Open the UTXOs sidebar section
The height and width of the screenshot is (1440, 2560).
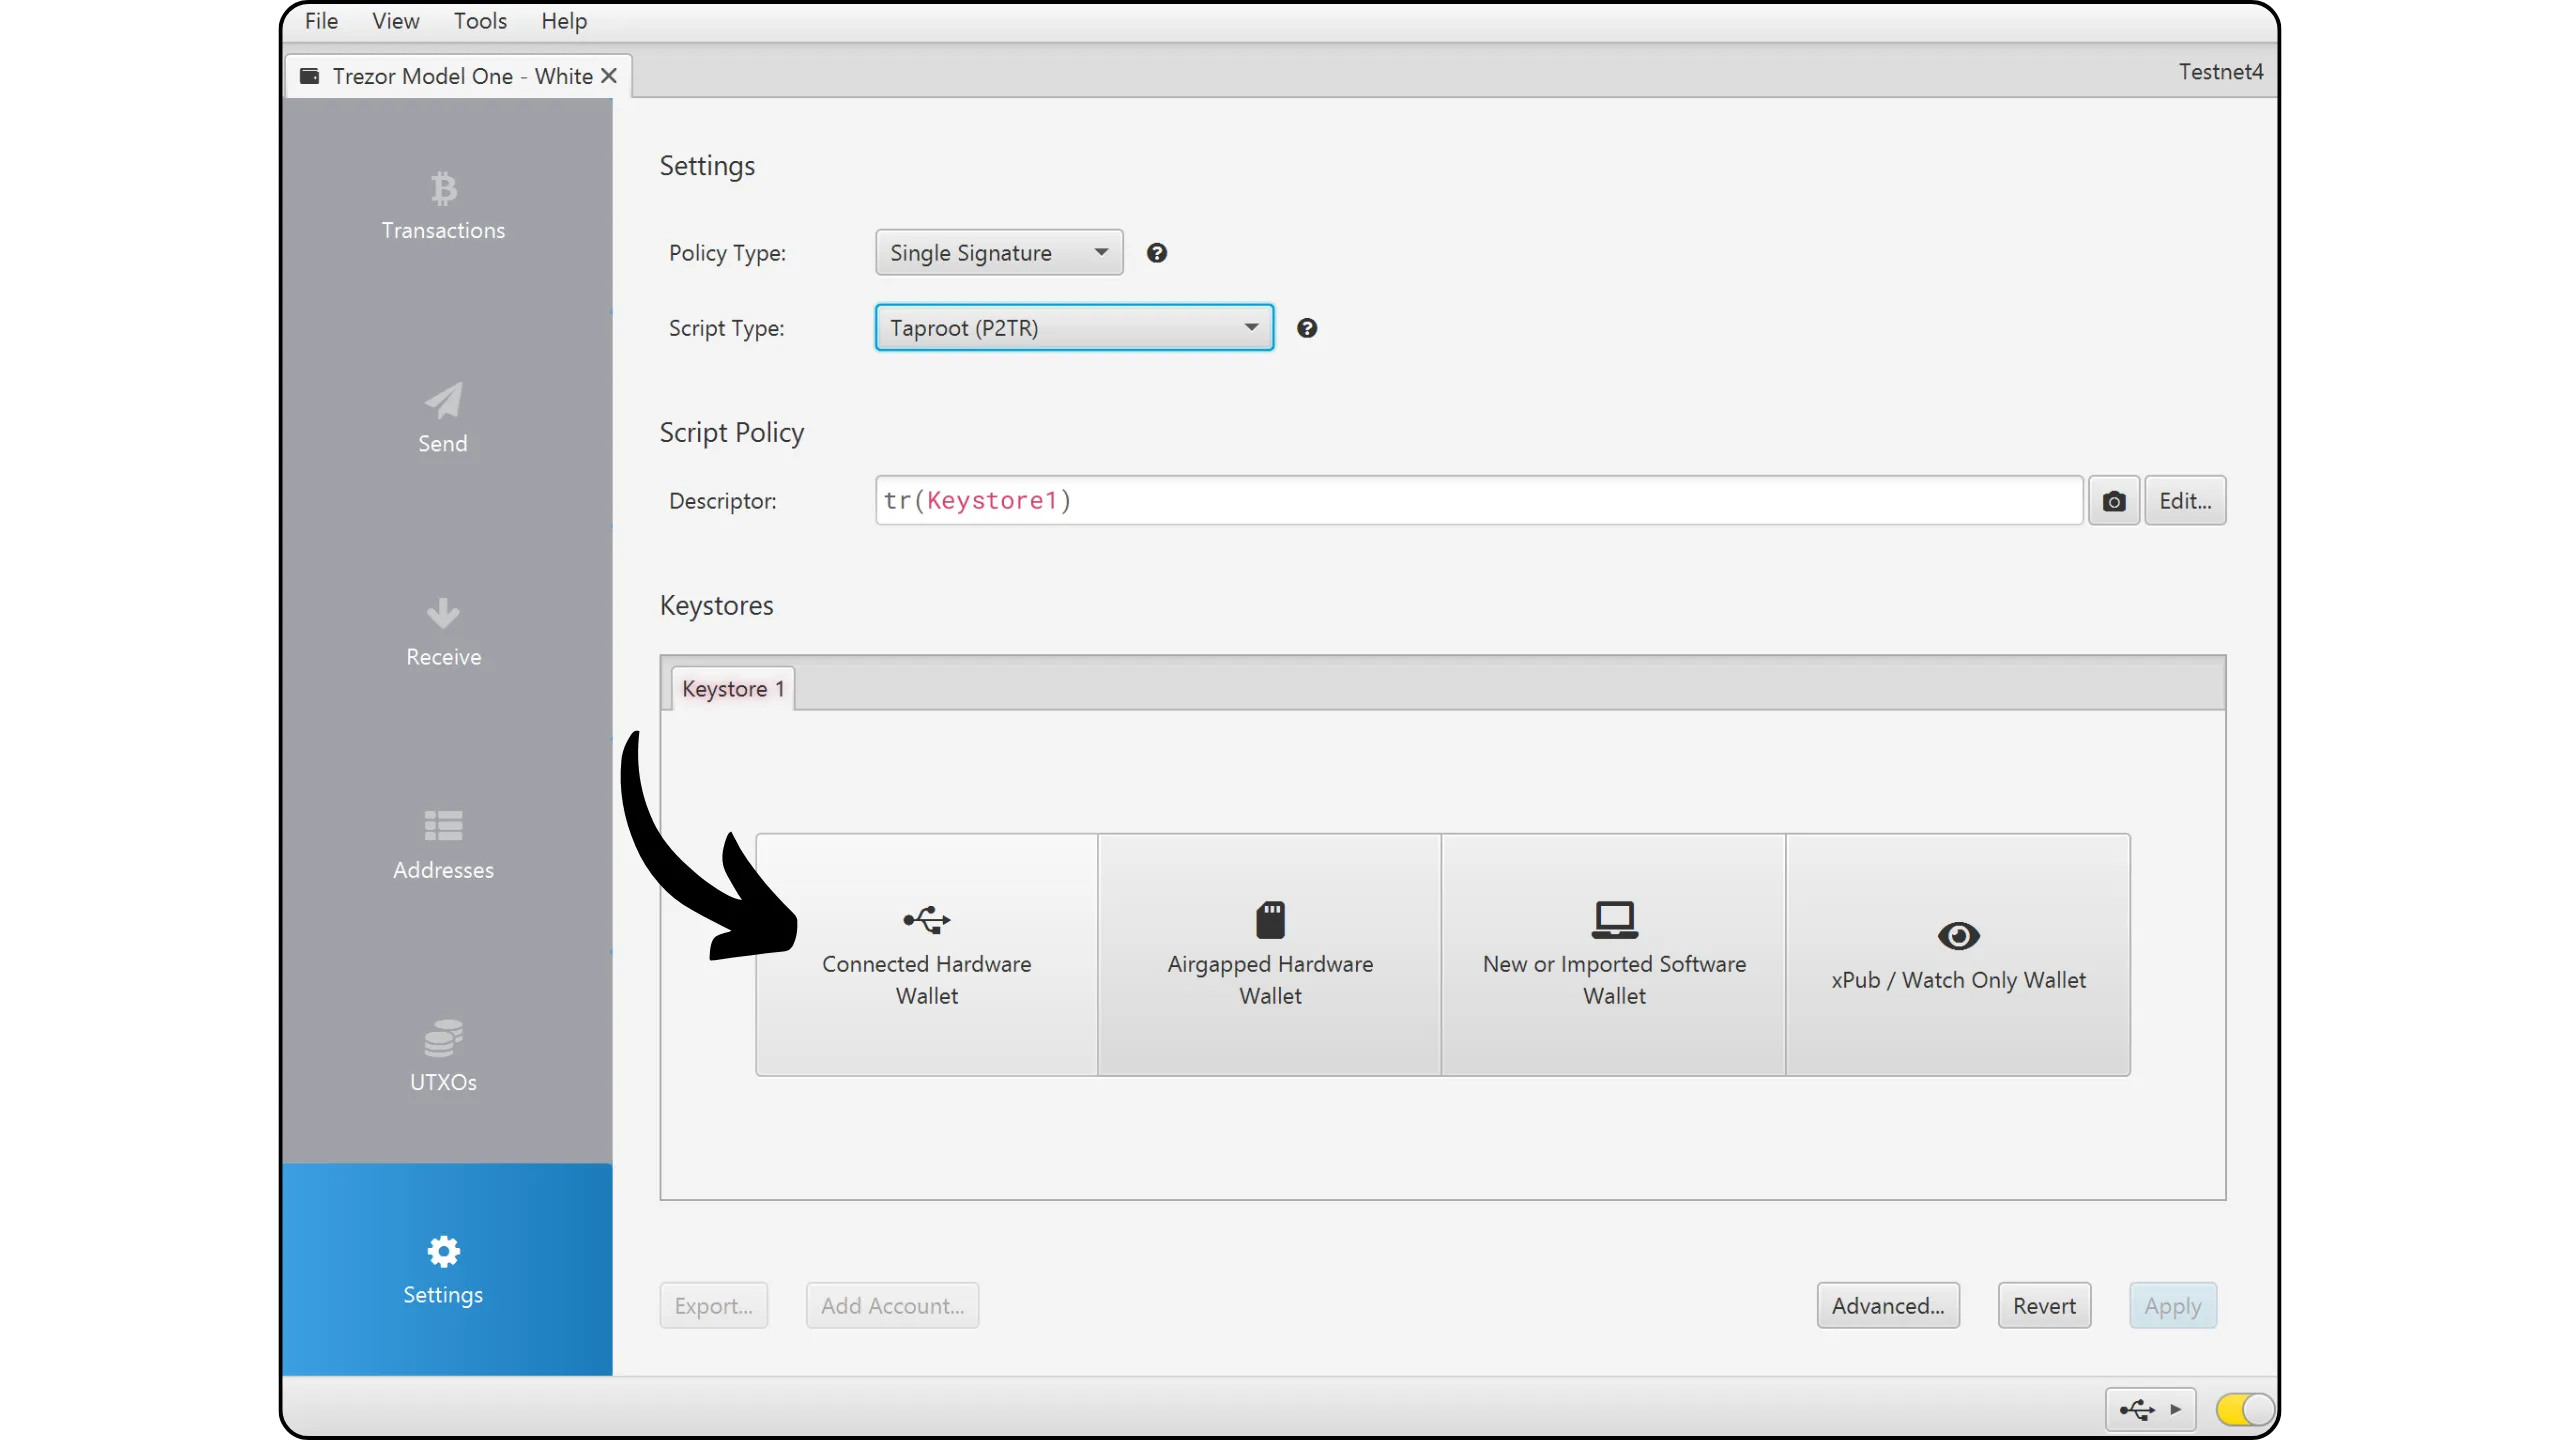click(443, 1058)
